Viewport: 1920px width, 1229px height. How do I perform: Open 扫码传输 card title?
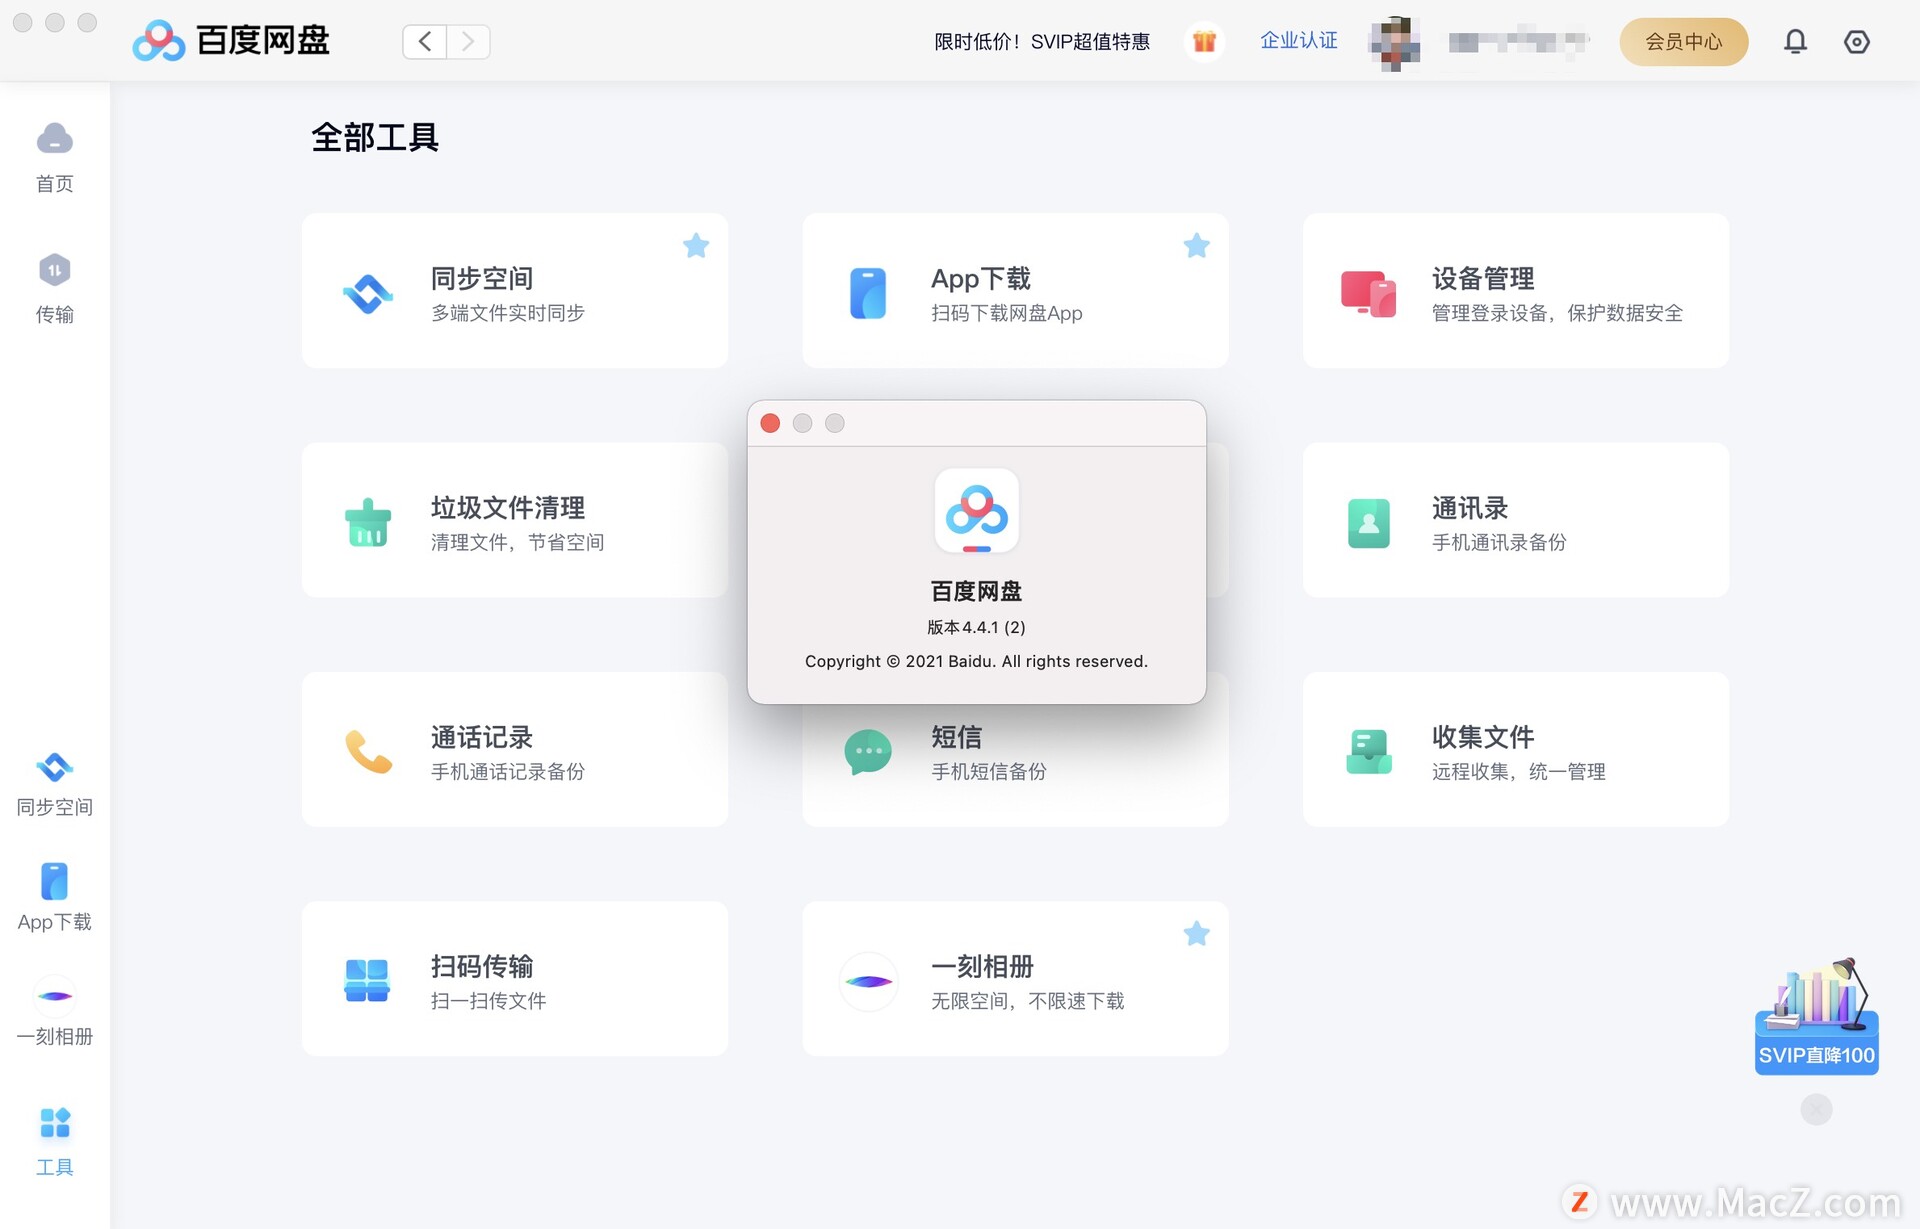pyautogui.click(x=482, y=966)
